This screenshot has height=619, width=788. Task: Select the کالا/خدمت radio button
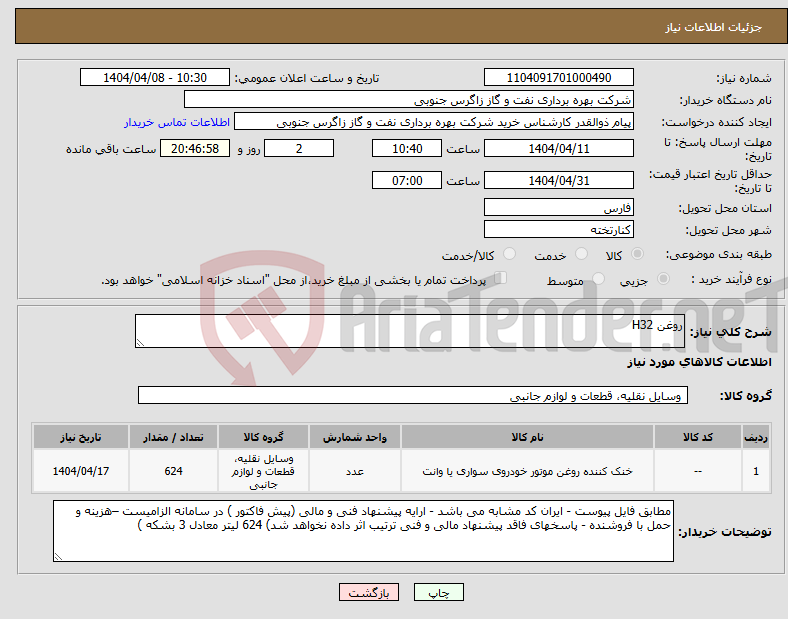[509, 254]
